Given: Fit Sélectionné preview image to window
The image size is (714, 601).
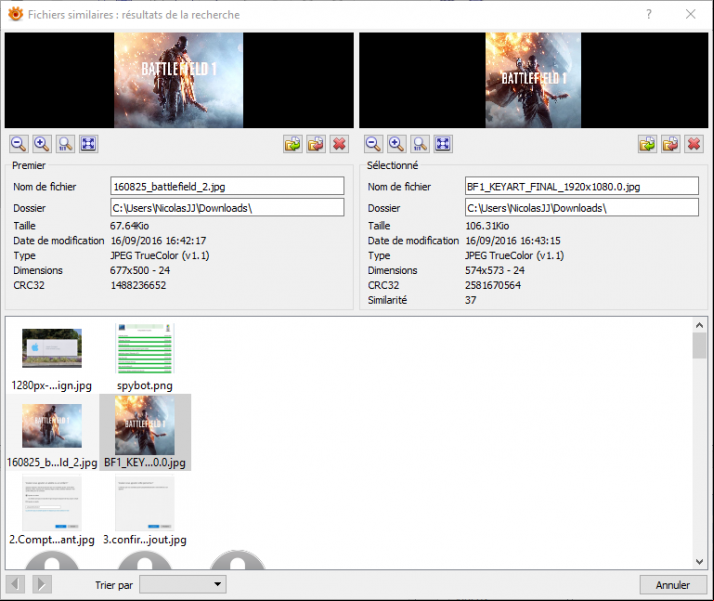Looking at the screenshot, I should coord(443,144).
